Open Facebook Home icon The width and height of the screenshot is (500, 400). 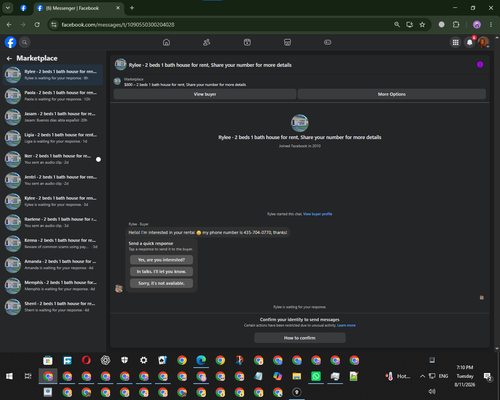(x=166, y=42)
